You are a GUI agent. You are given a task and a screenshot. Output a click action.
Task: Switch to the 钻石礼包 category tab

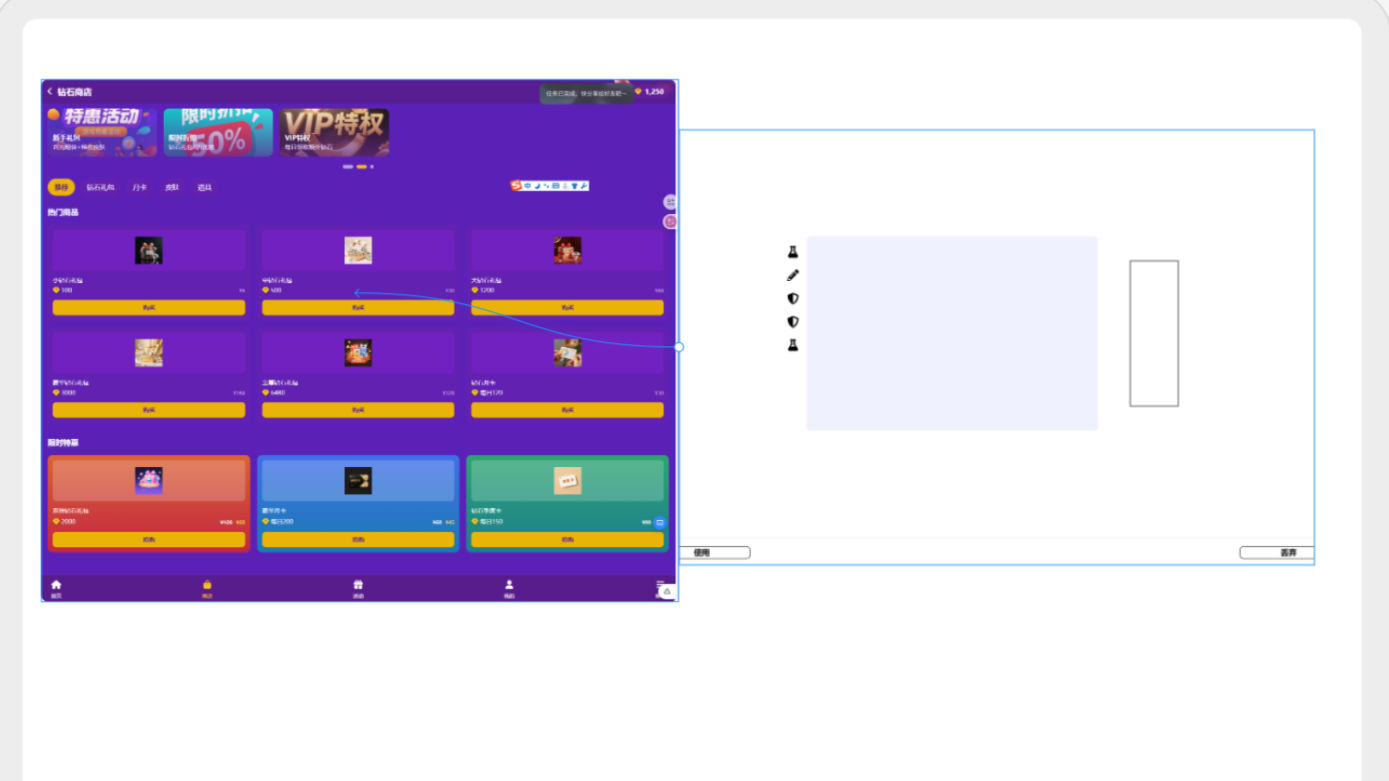[x=100, y=188]
